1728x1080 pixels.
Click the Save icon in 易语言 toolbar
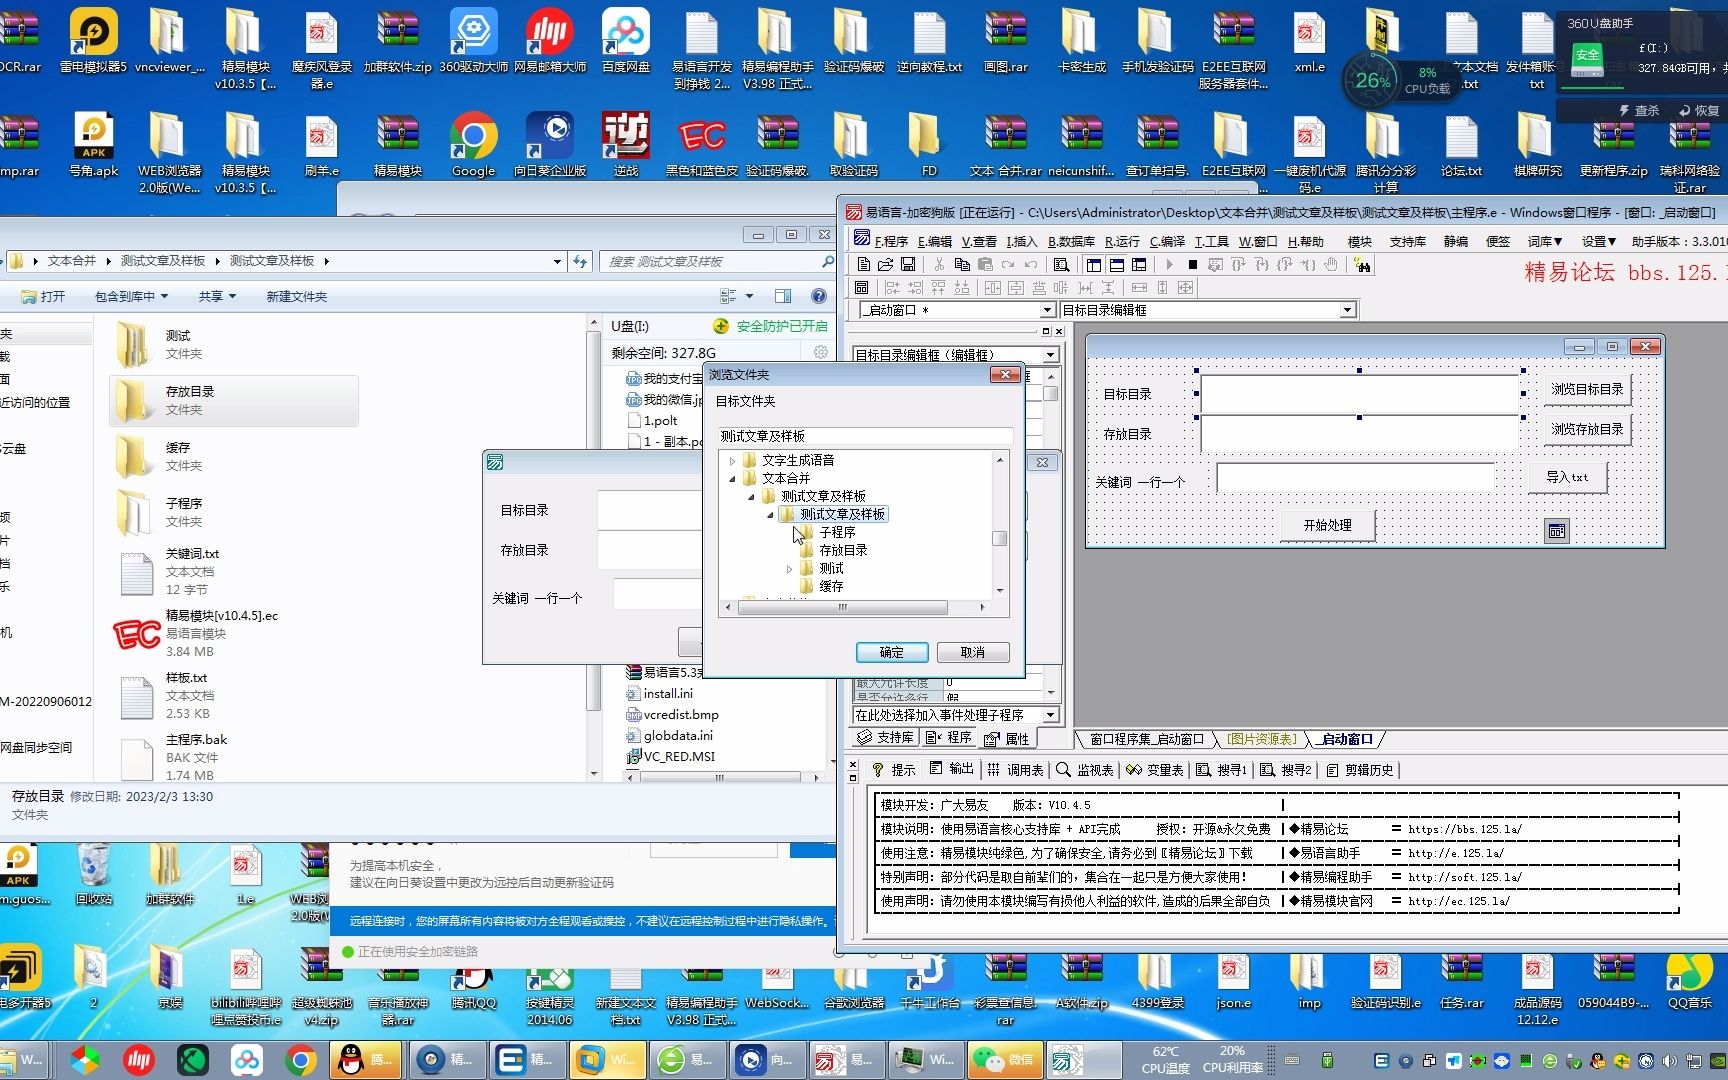click(908, 265)
